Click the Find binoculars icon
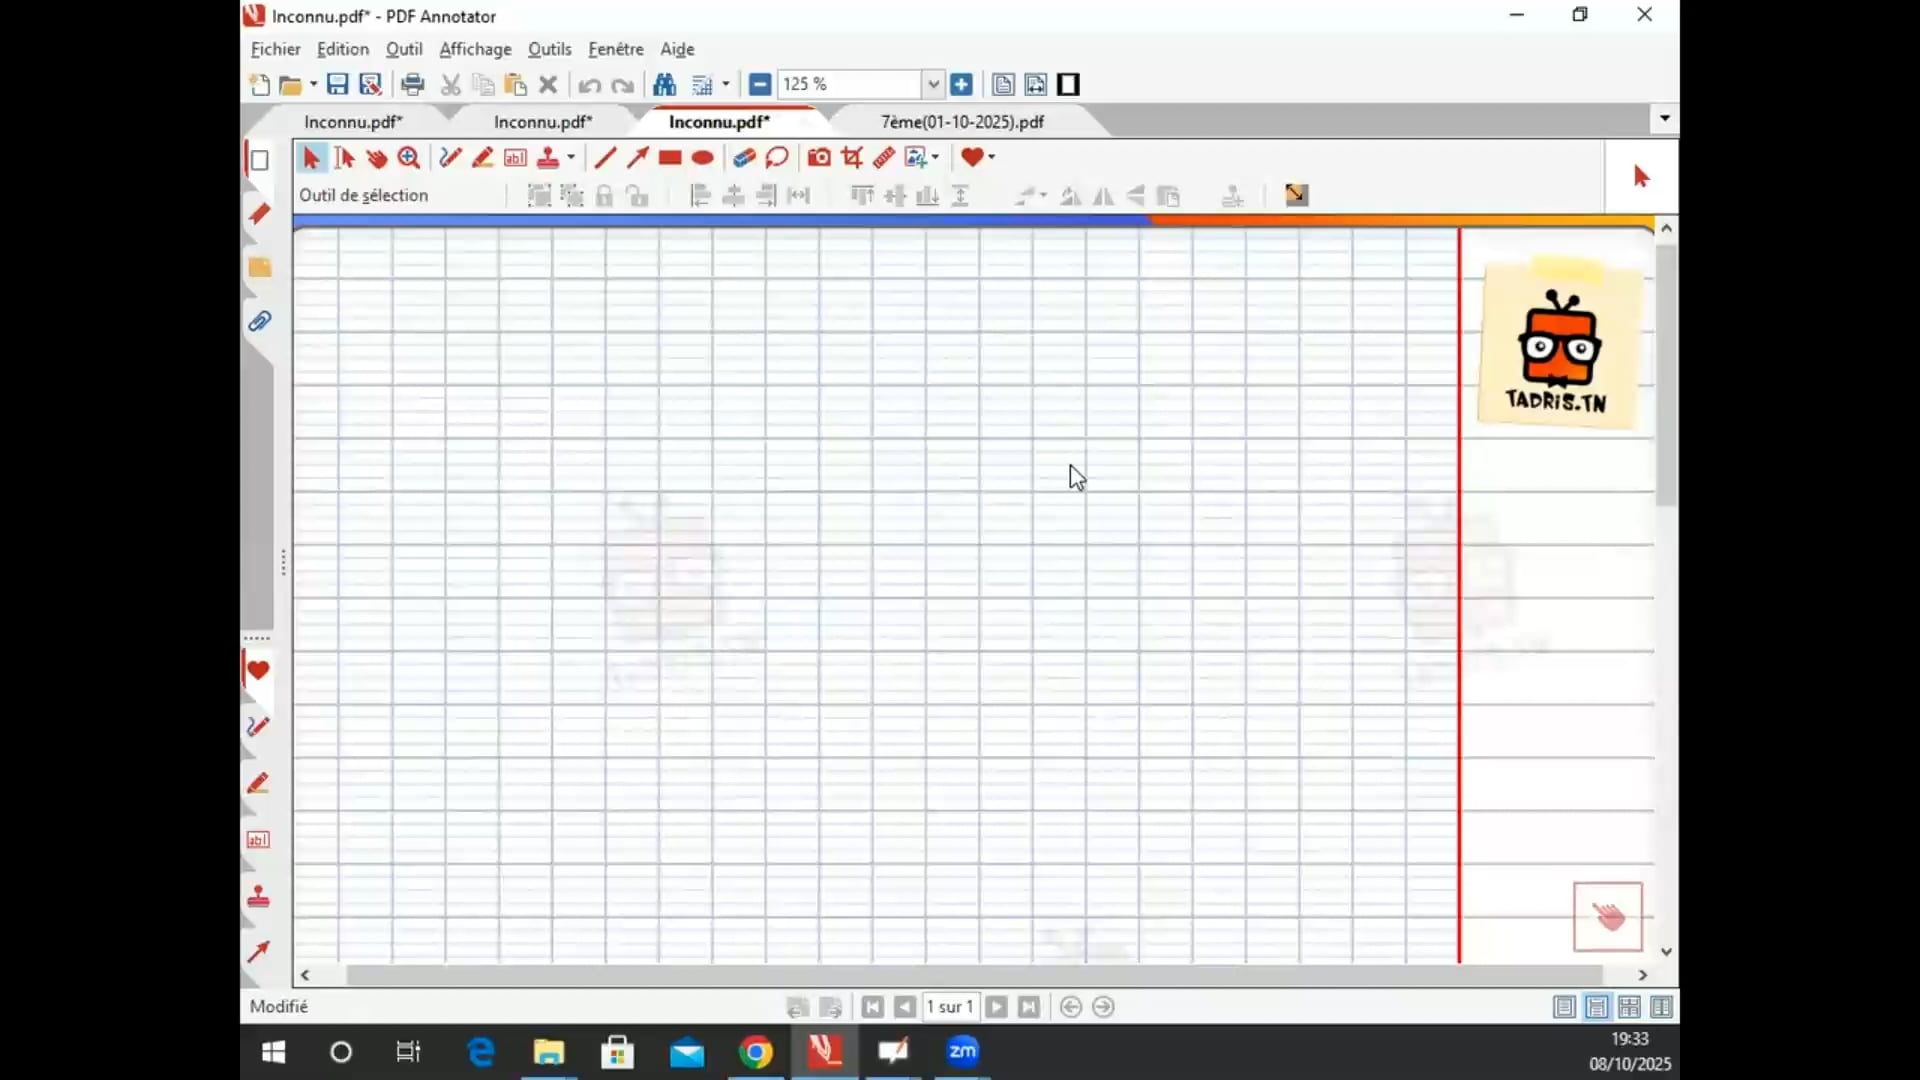The image size is (1920, 1080). 664,85
